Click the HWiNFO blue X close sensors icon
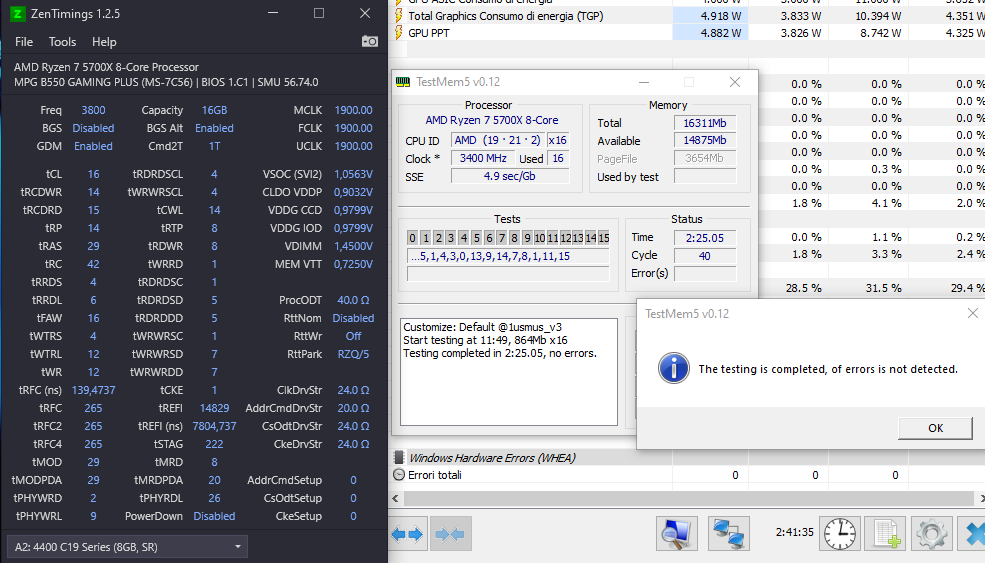985x563 pixels. coord(973,534)
